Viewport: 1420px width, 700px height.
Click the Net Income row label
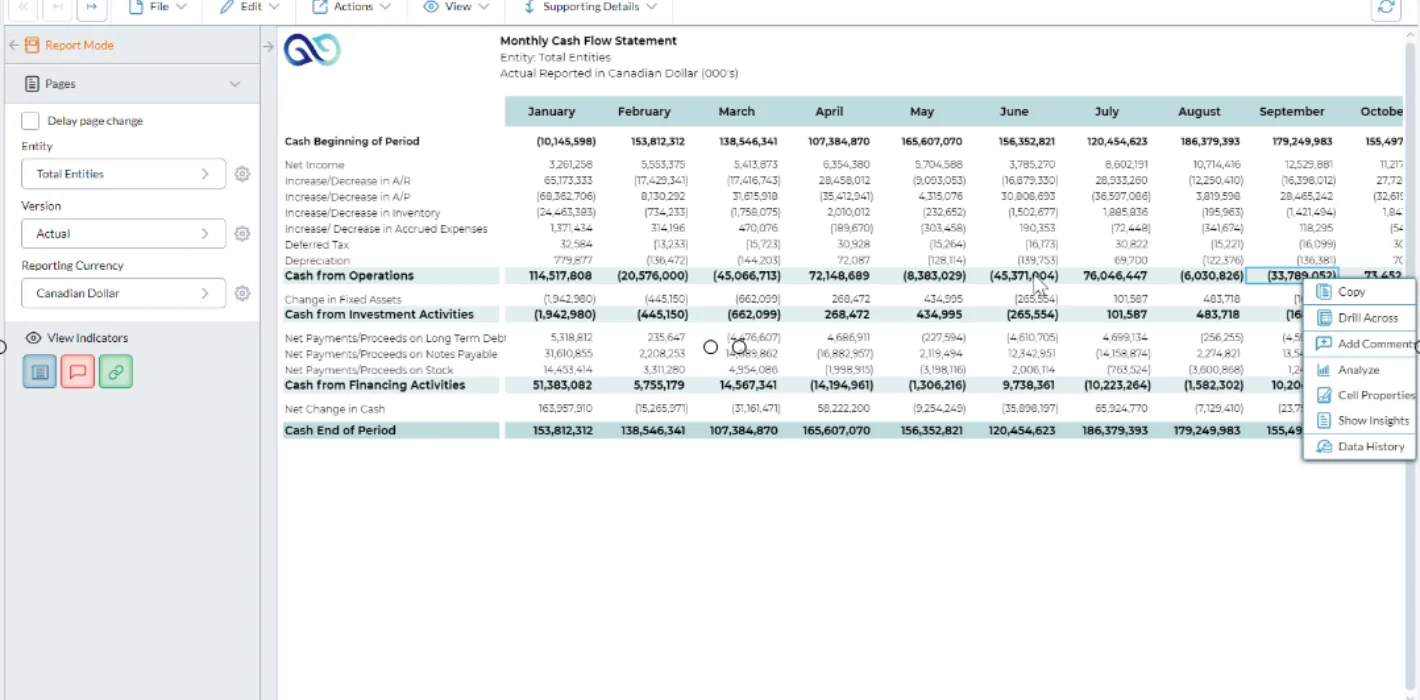point(314,165)
